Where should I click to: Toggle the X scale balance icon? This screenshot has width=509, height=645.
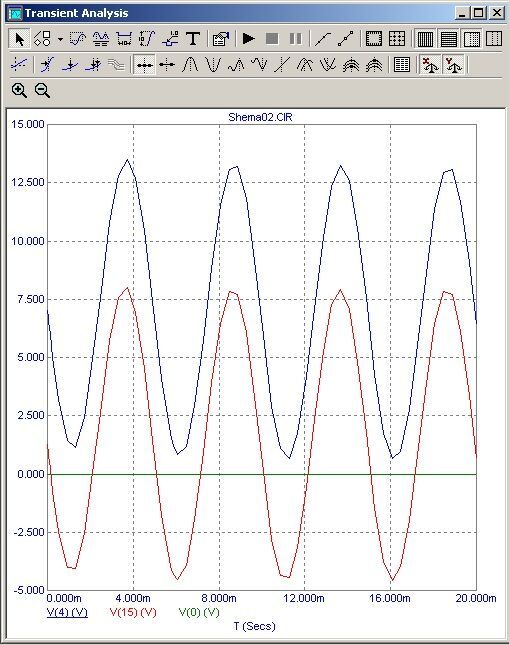tap(430, 65)
